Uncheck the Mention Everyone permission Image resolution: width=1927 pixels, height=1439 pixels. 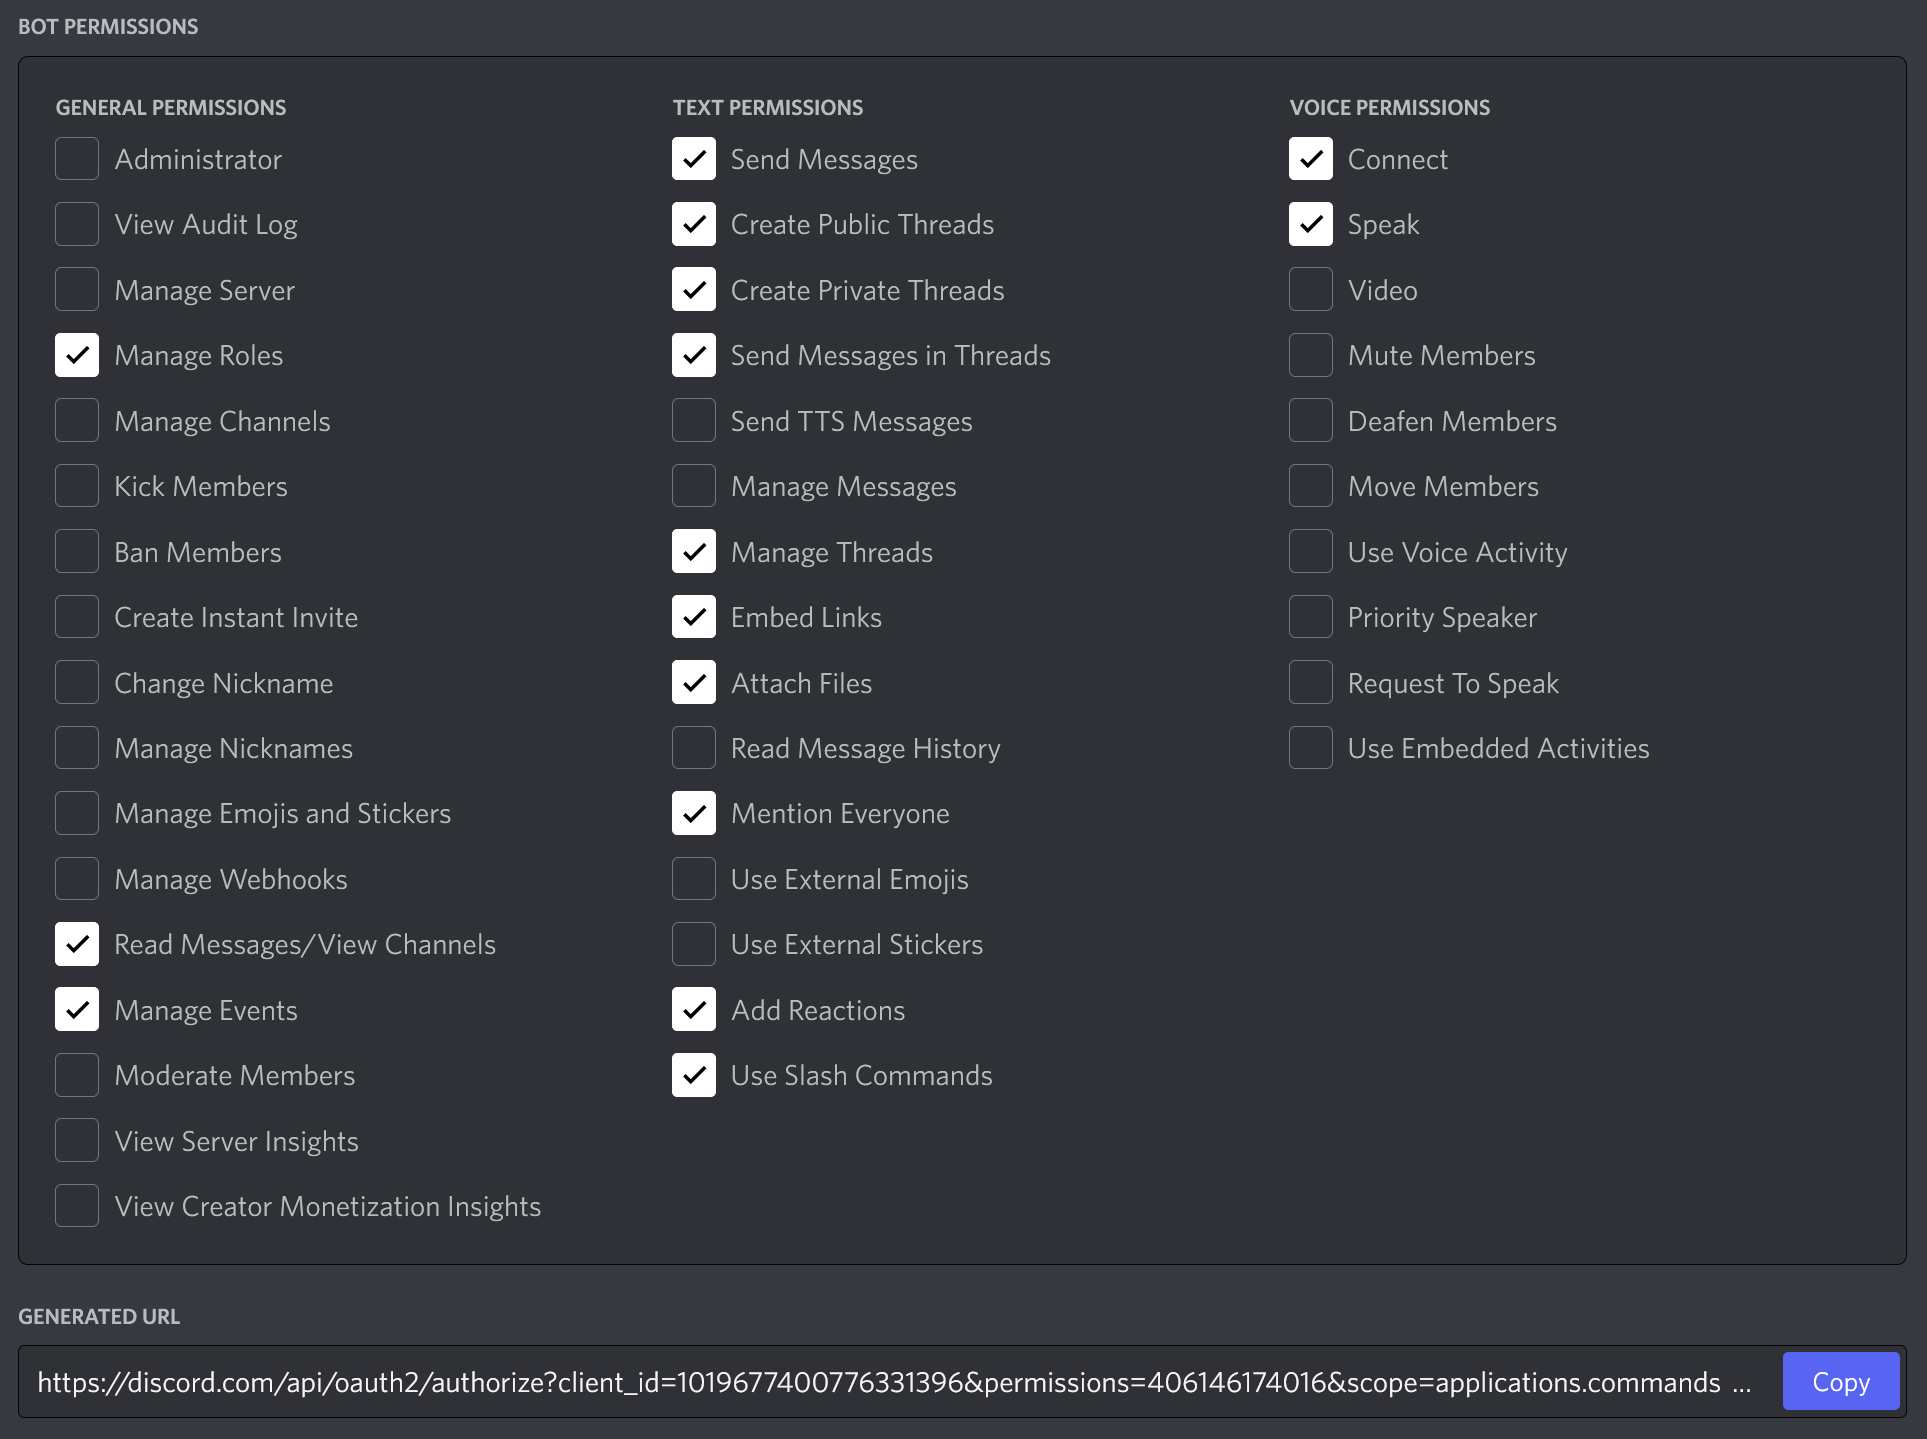[694, 813]
